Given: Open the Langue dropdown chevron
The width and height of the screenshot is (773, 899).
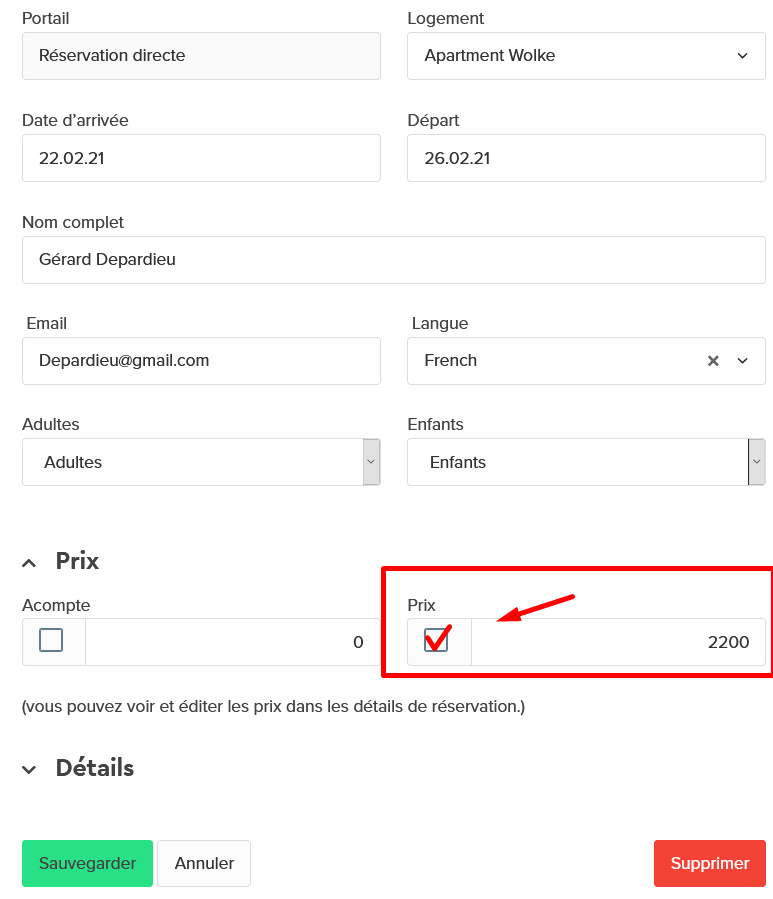Looking at the screenshot, I should click(743, 361).
